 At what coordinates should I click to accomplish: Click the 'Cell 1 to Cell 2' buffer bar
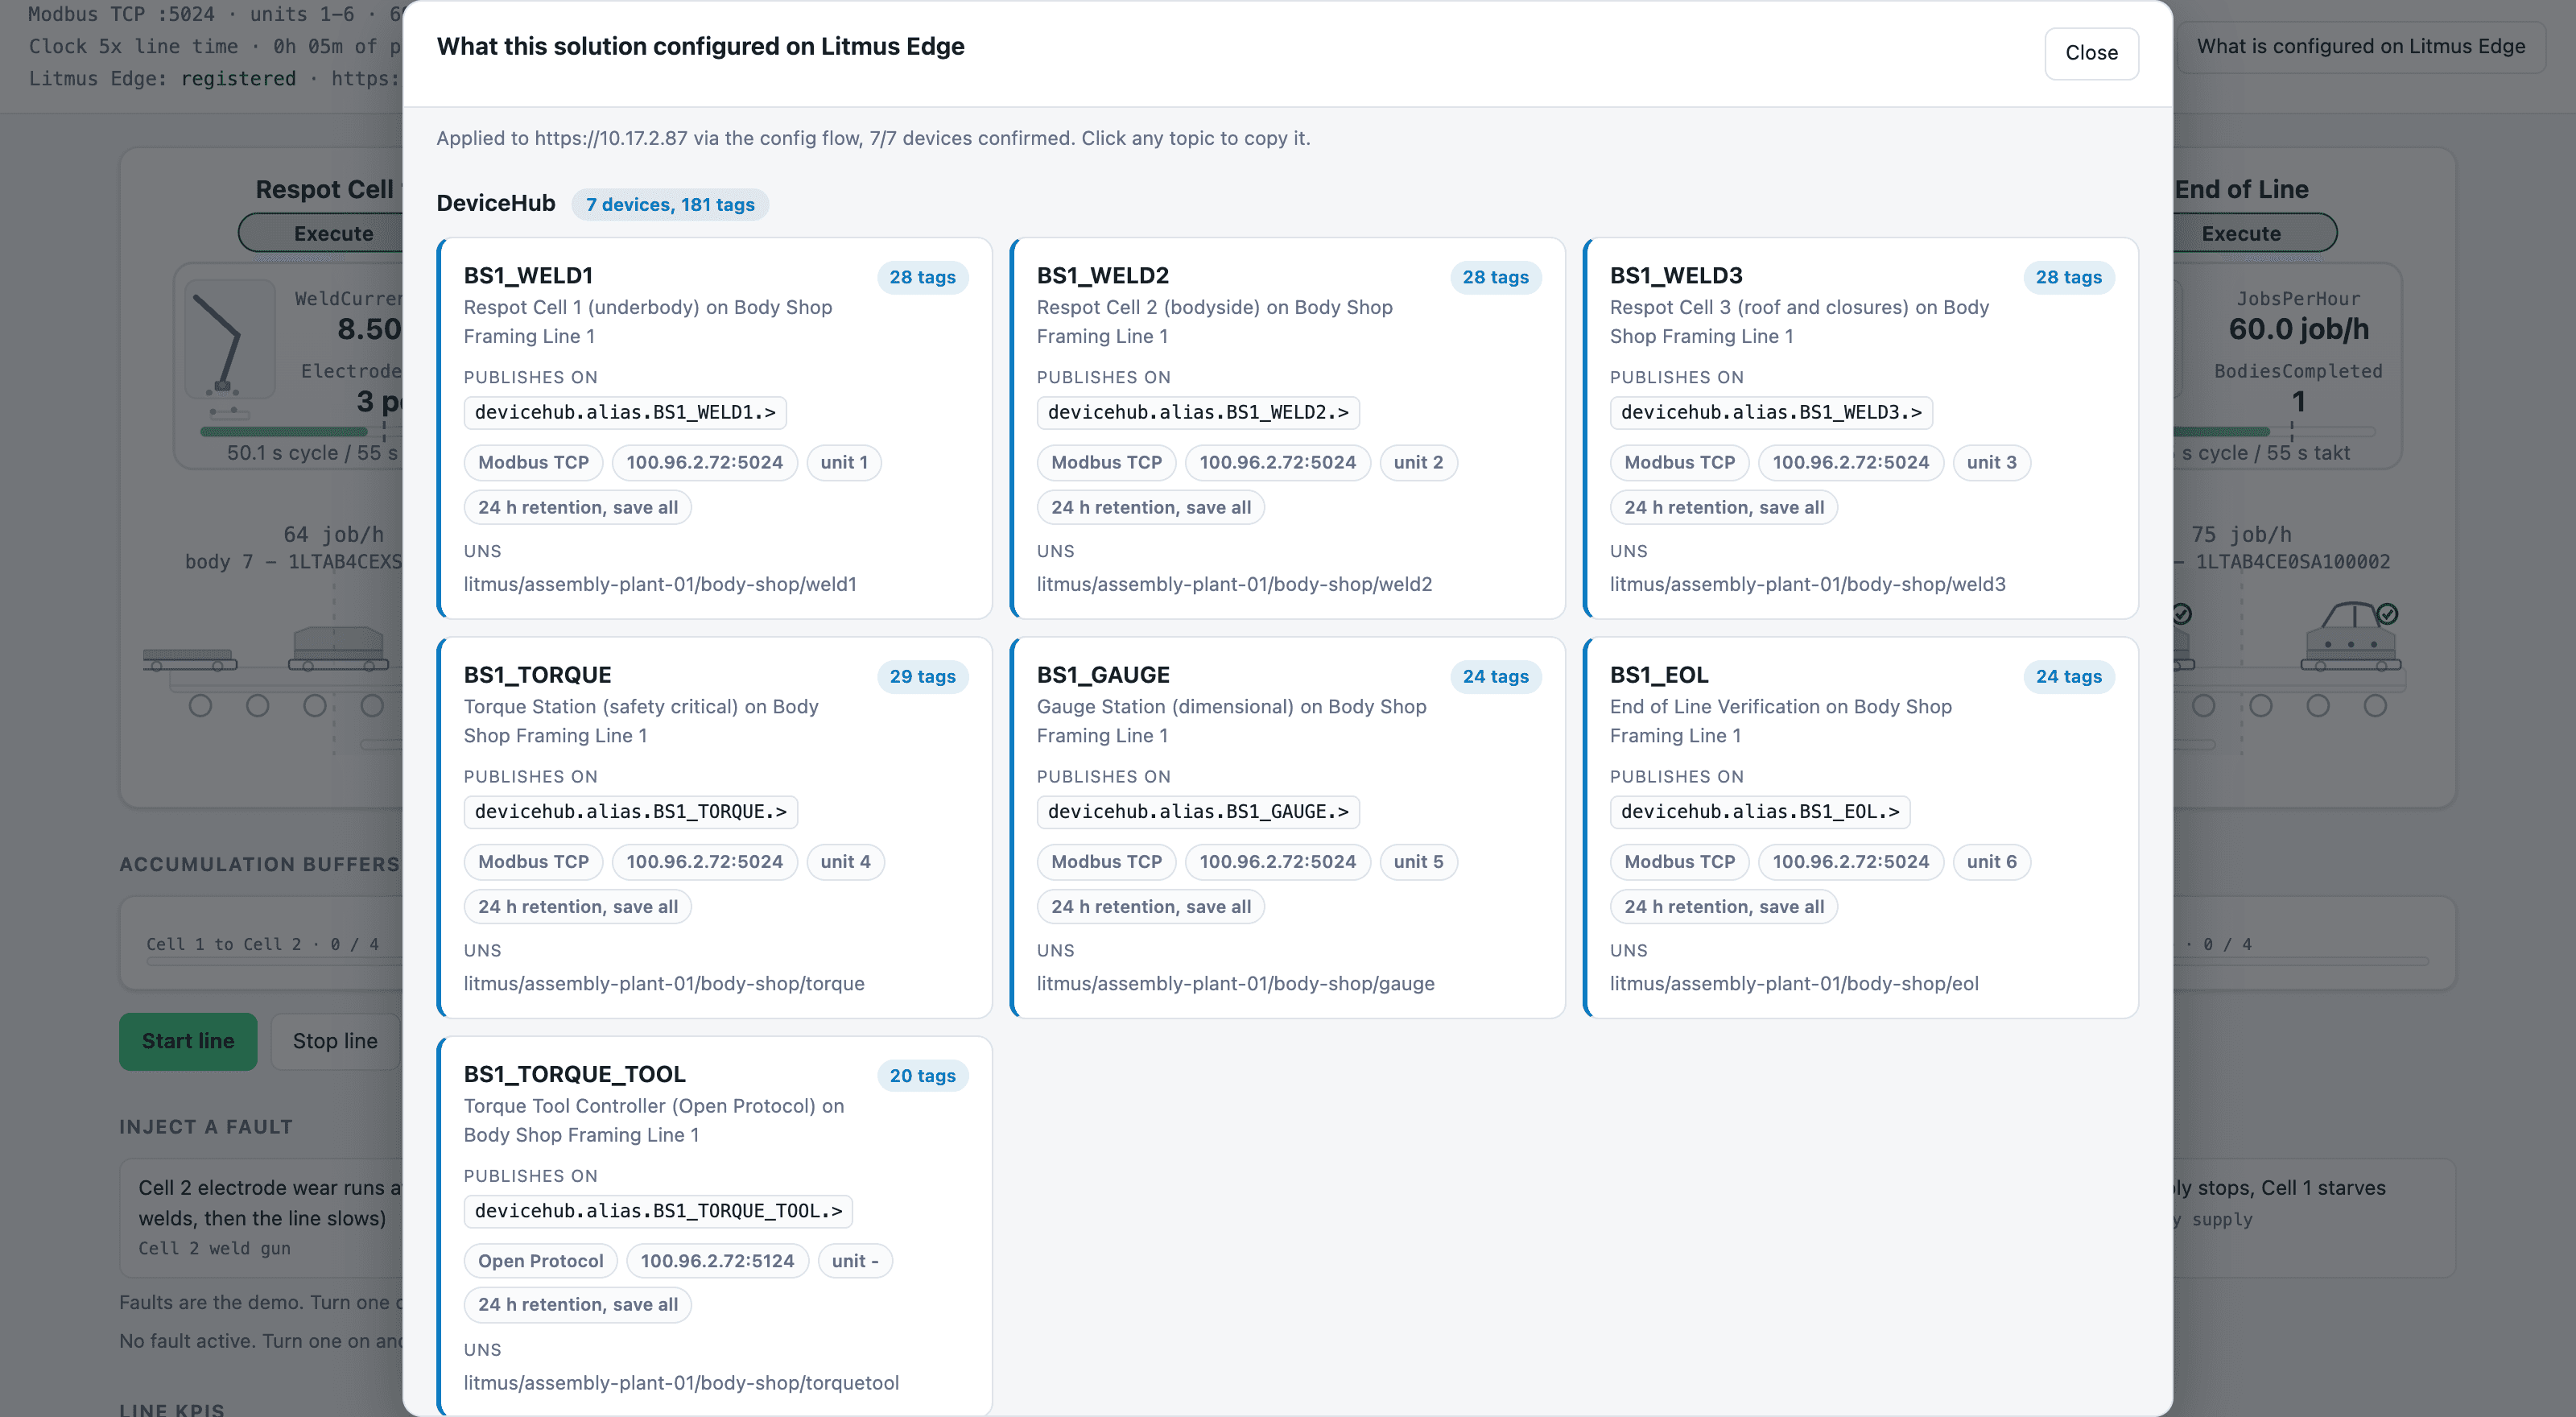[x=275, y=961]
